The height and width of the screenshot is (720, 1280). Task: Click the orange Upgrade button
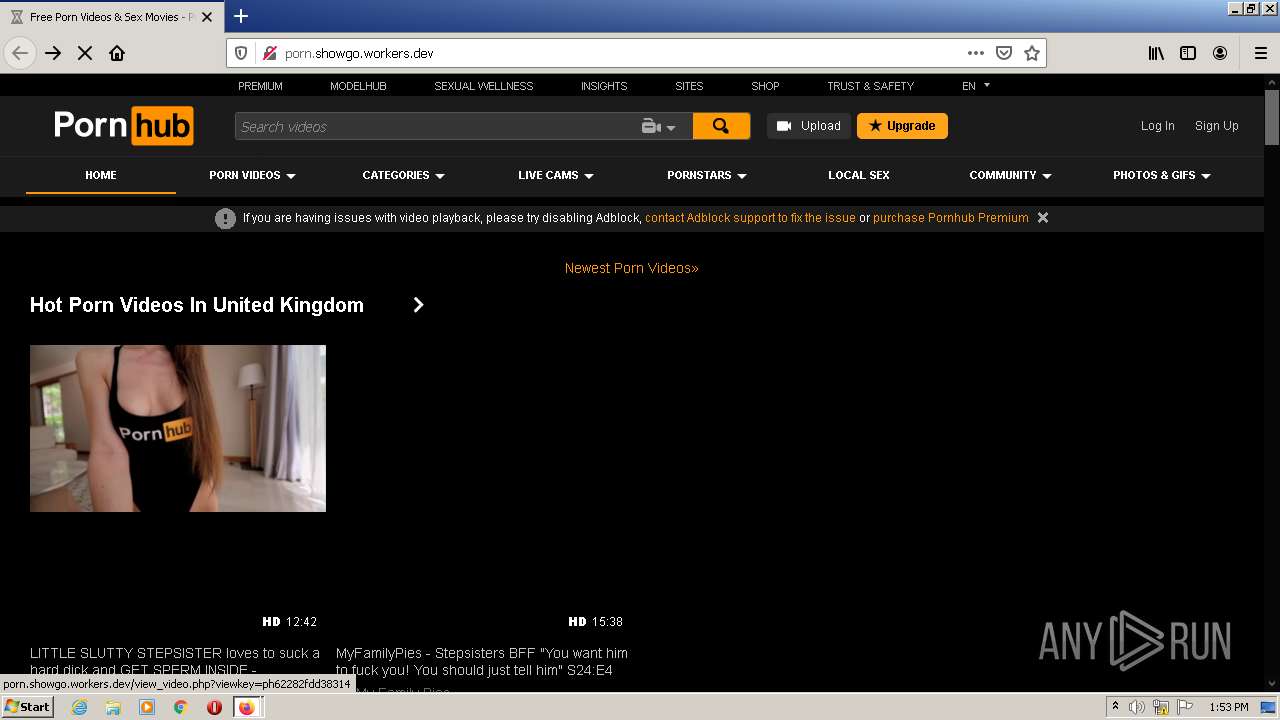[902, 126]
